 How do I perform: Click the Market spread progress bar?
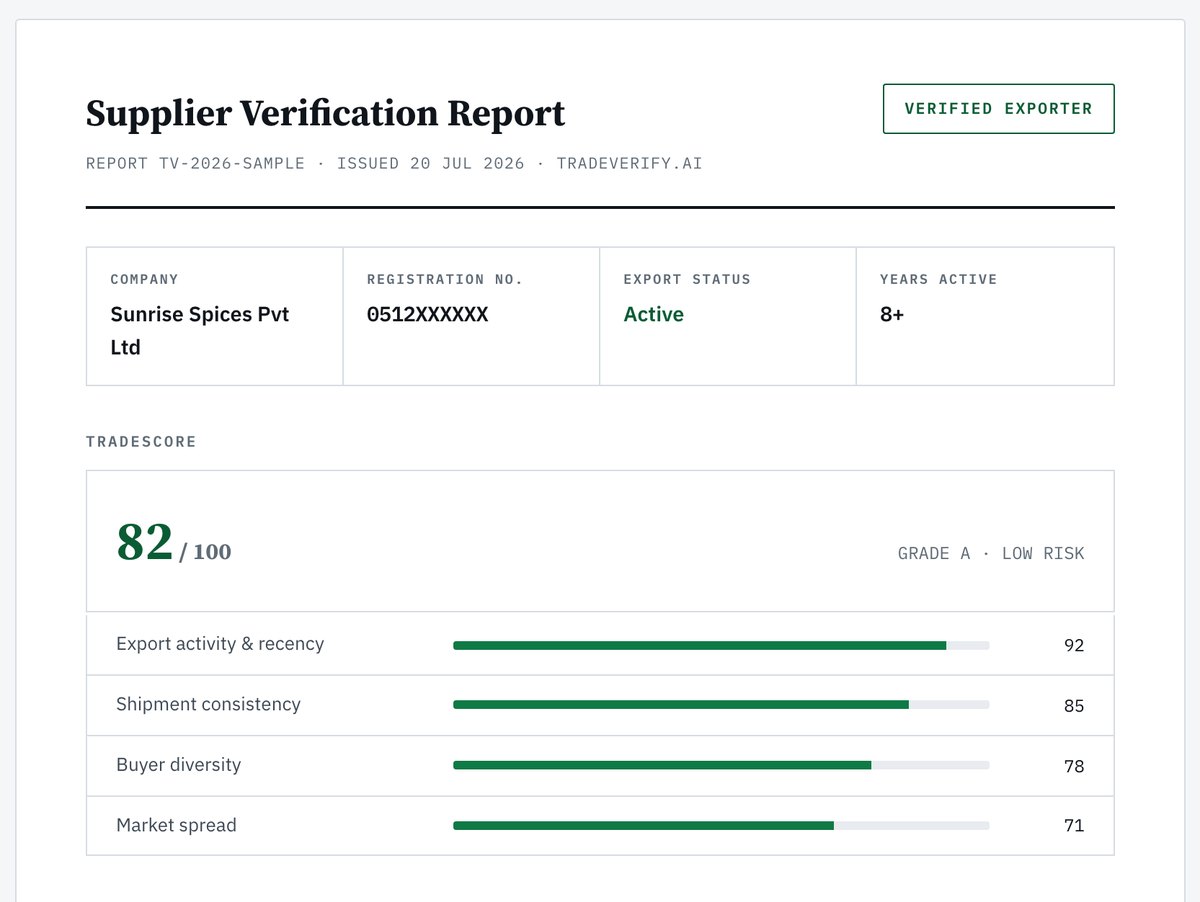[x=721, y=826]
